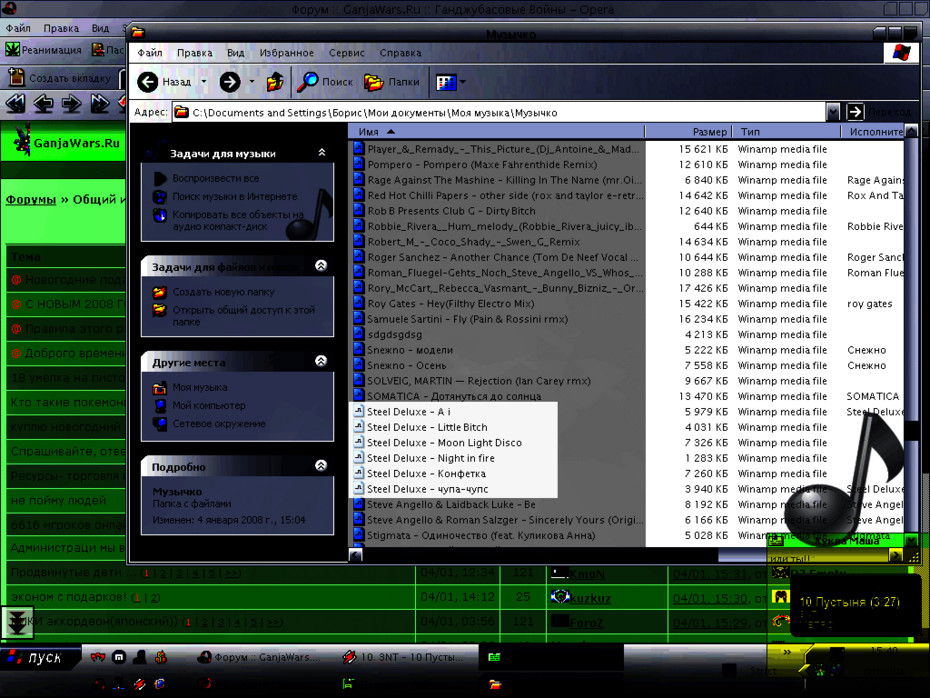Select file Steel Deluxe - Moon Light Disco
This screenshot has height=698, width=930.
pyautogui.click(x=444, y=442)
